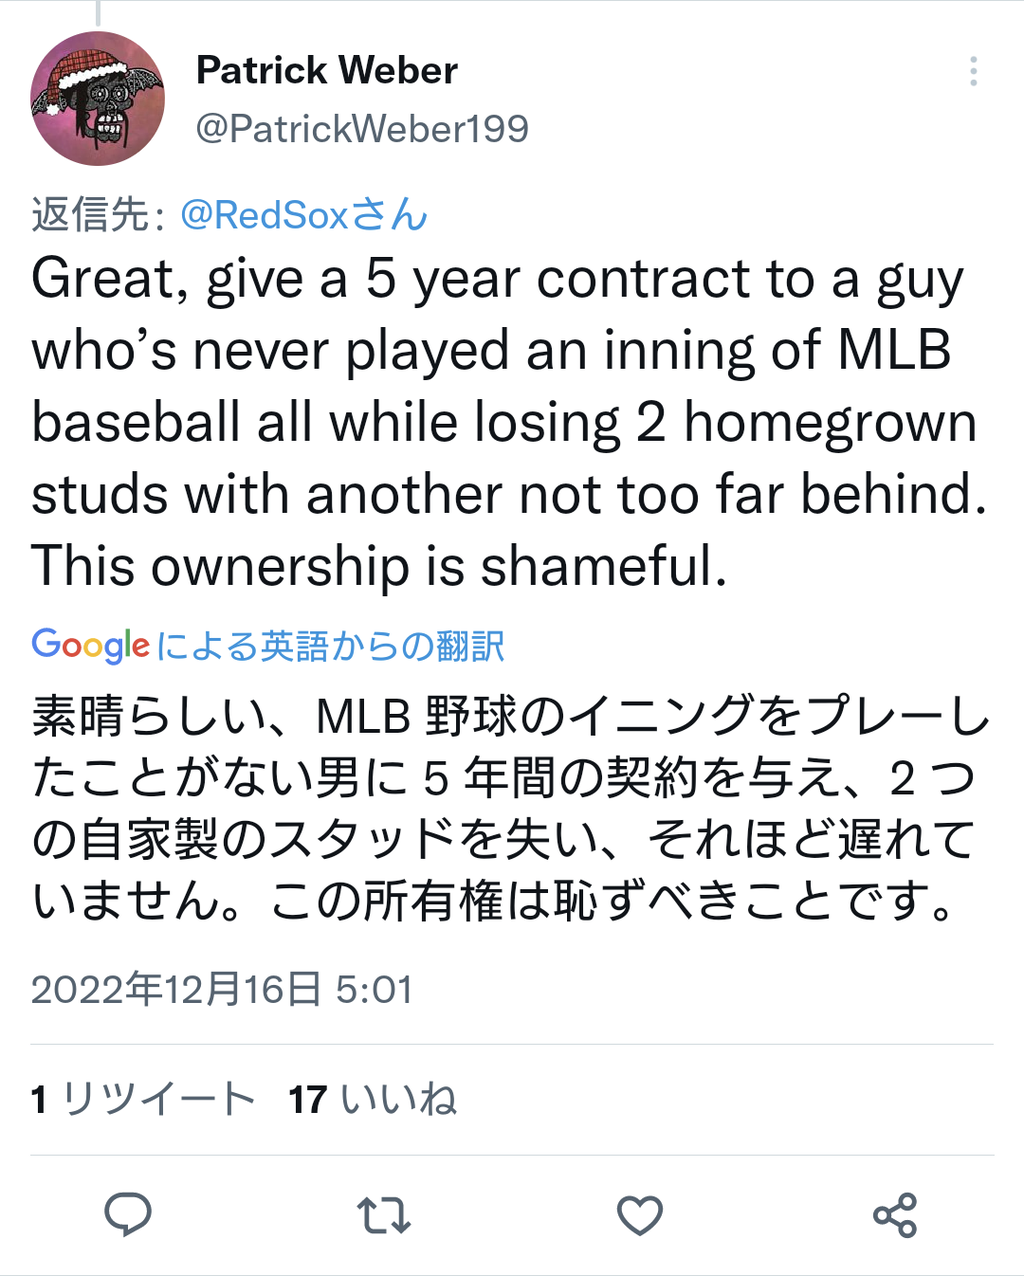Open Patrick Weber's skull avatar picture
Viewport: 1024px width, 1276px height.
pos(97,98)
